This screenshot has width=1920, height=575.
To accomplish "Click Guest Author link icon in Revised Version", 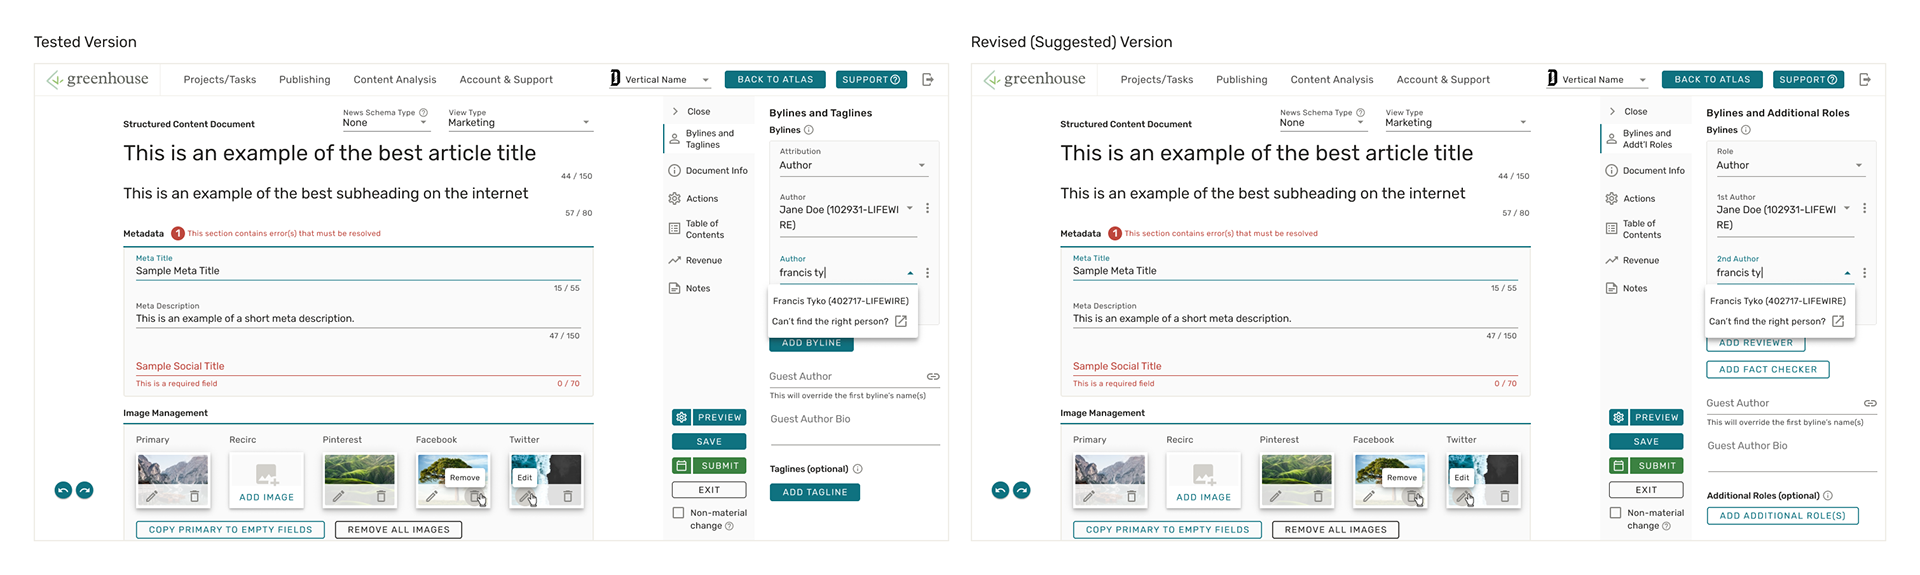I will click(x=1870, y=403).
